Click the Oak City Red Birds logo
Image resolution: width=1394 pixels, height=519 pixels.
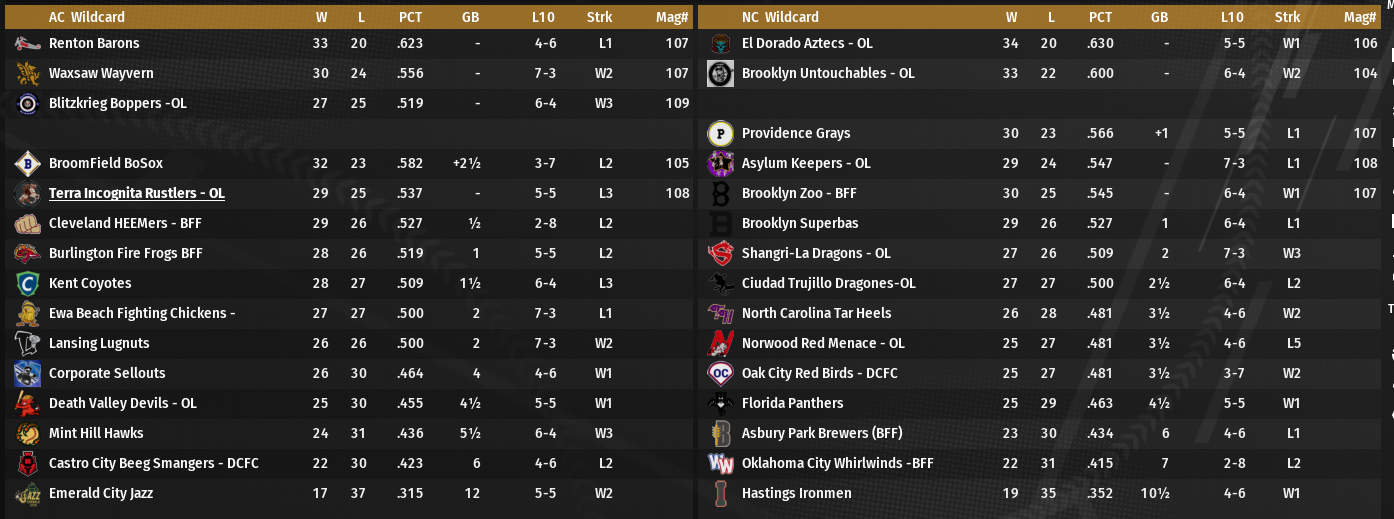point(721,374)
